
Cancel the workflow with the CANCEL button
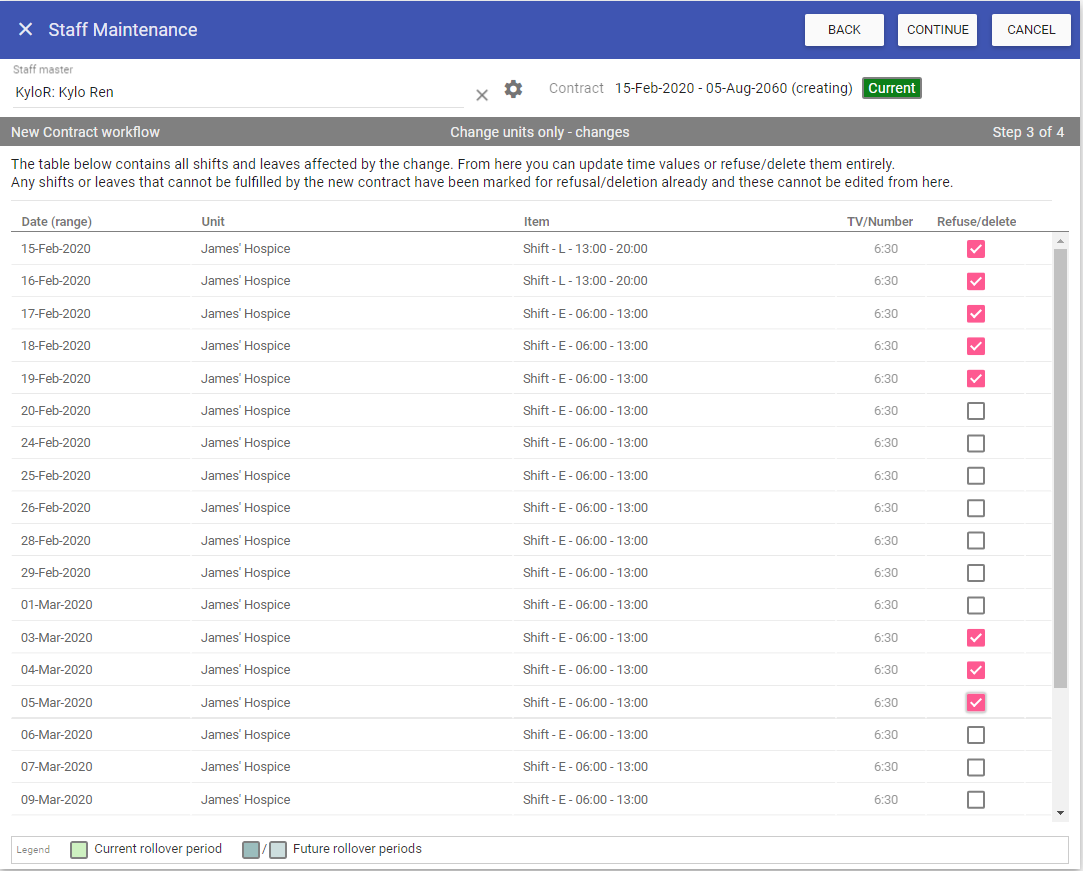(1031, 30)
